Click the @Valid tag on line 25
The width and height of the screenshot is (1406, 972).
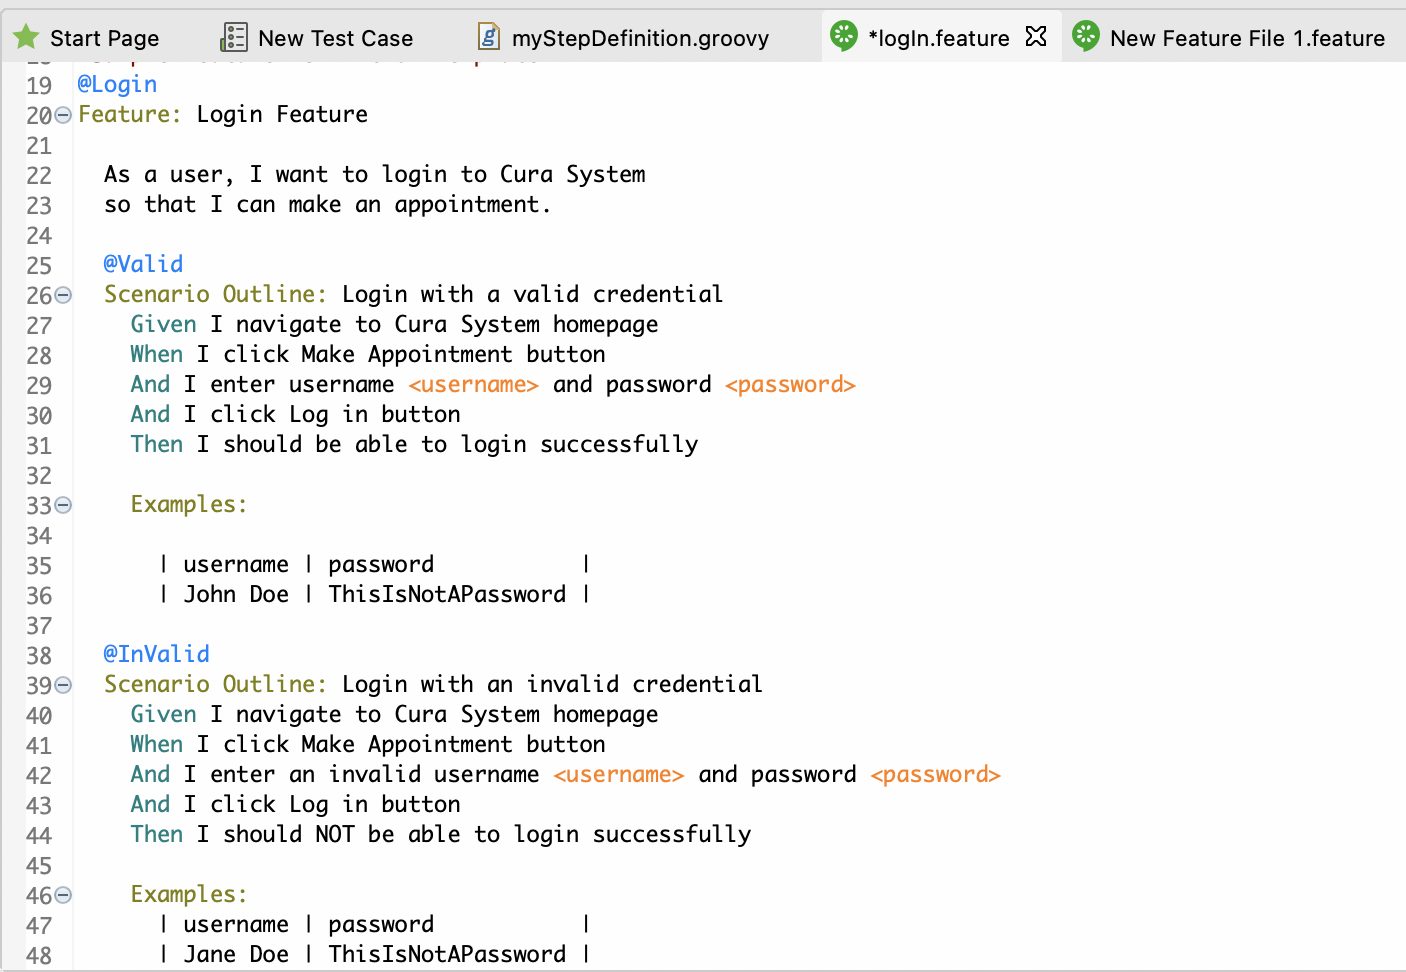[144, 264]
